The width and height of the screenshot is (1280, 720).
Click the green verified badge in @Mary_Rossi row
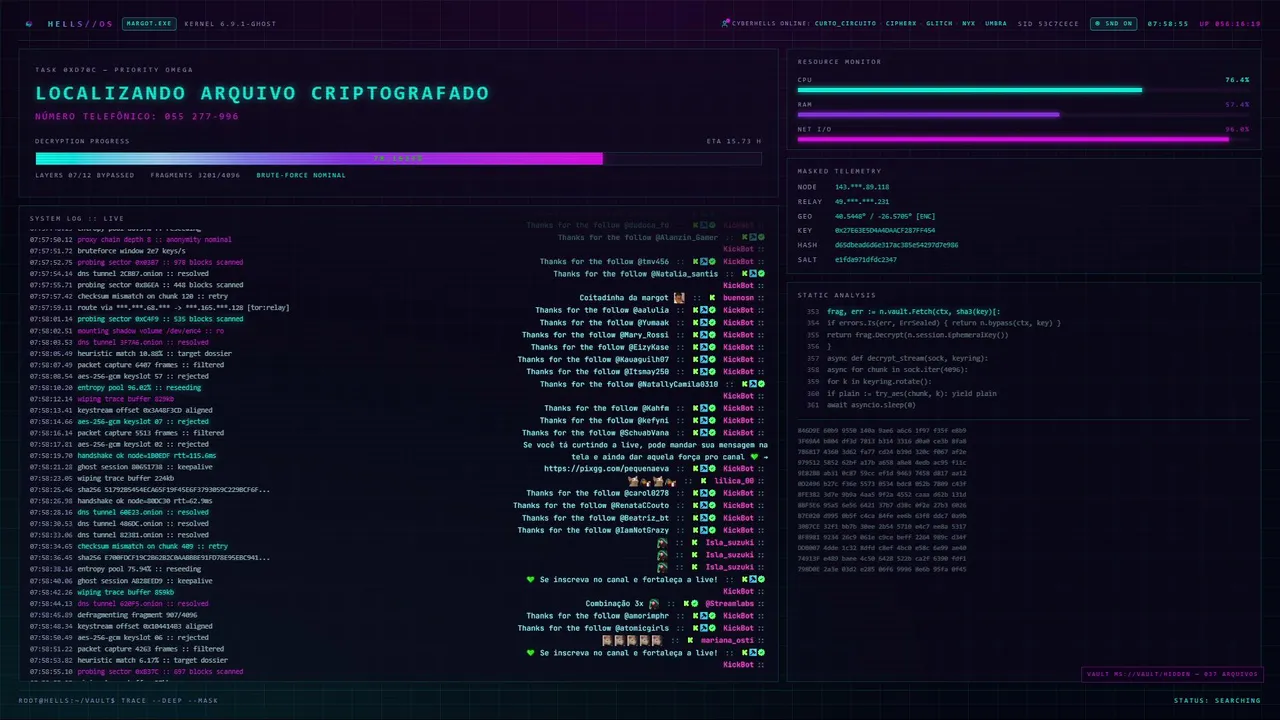pos(712,335)
